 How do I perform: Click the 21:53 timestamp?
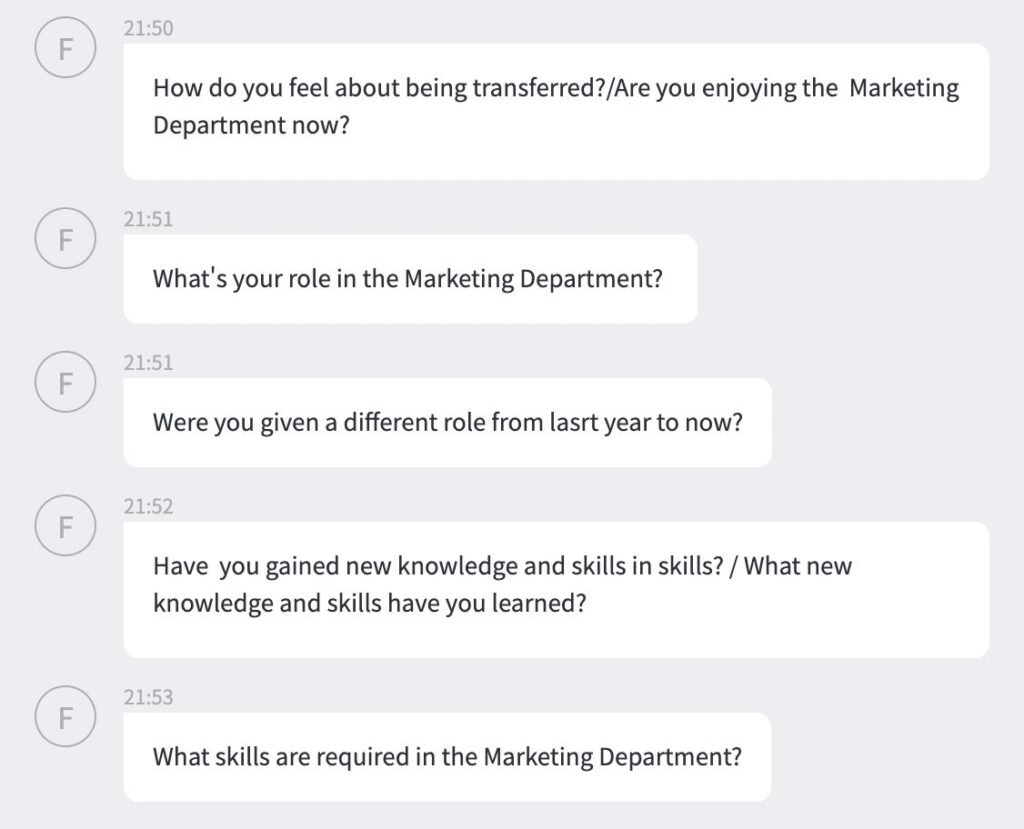pyautogui.click(x=149, y=698)
